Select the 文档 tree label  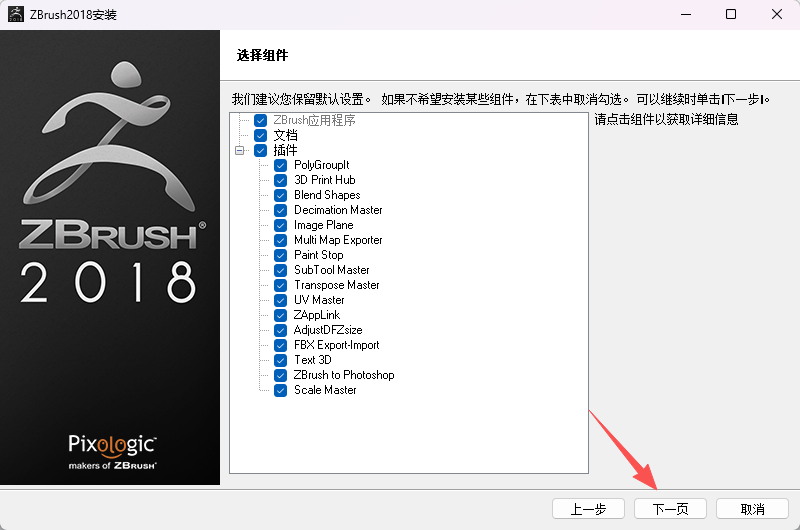pyautogui.click(x=285, y=135)
